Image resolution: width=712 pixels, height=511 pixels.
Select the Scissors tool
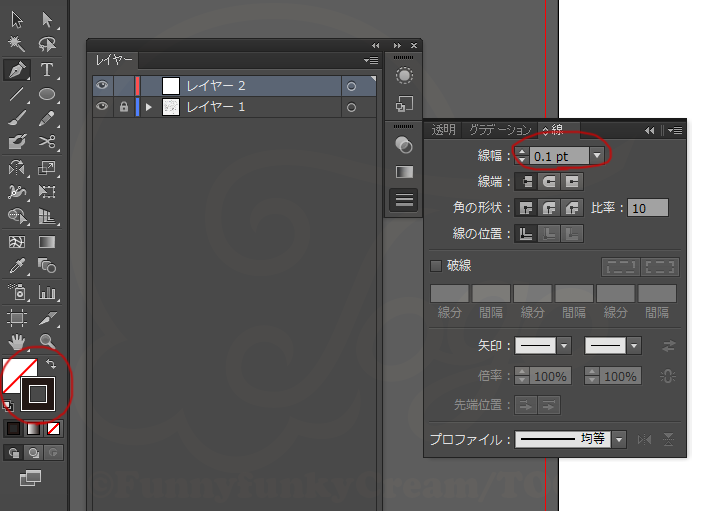tap(47, 142)
